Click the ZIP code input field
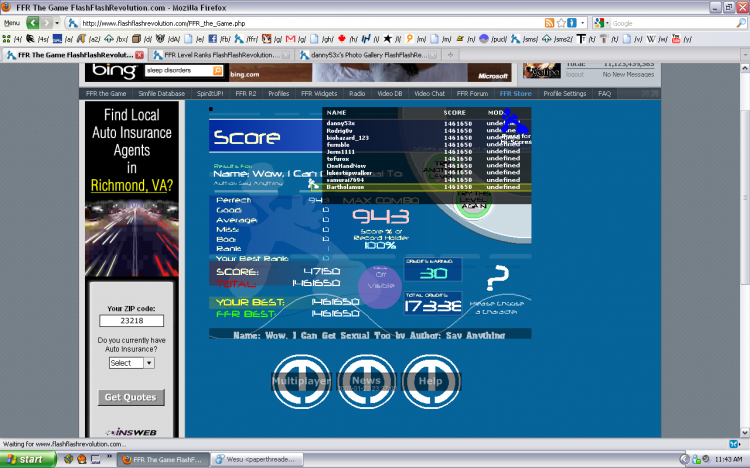The image size is (750, 468). (132, 321)
